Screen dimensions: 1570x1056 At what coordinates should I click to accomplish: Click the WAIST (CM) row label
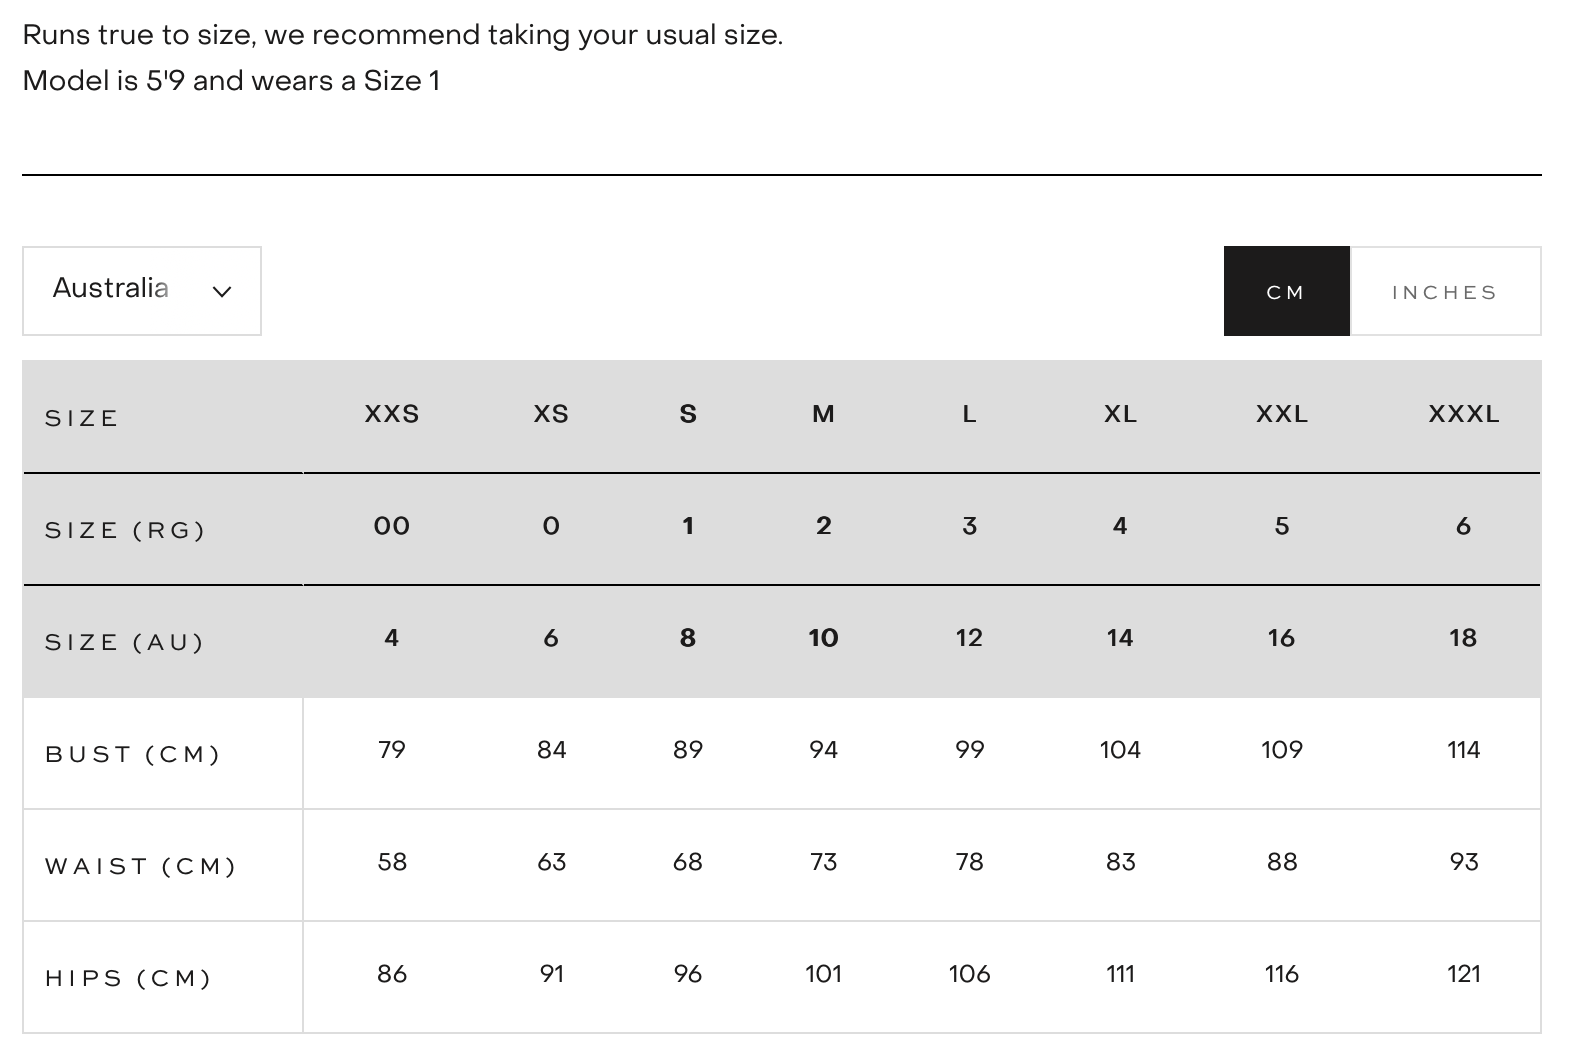pos(141,866)
